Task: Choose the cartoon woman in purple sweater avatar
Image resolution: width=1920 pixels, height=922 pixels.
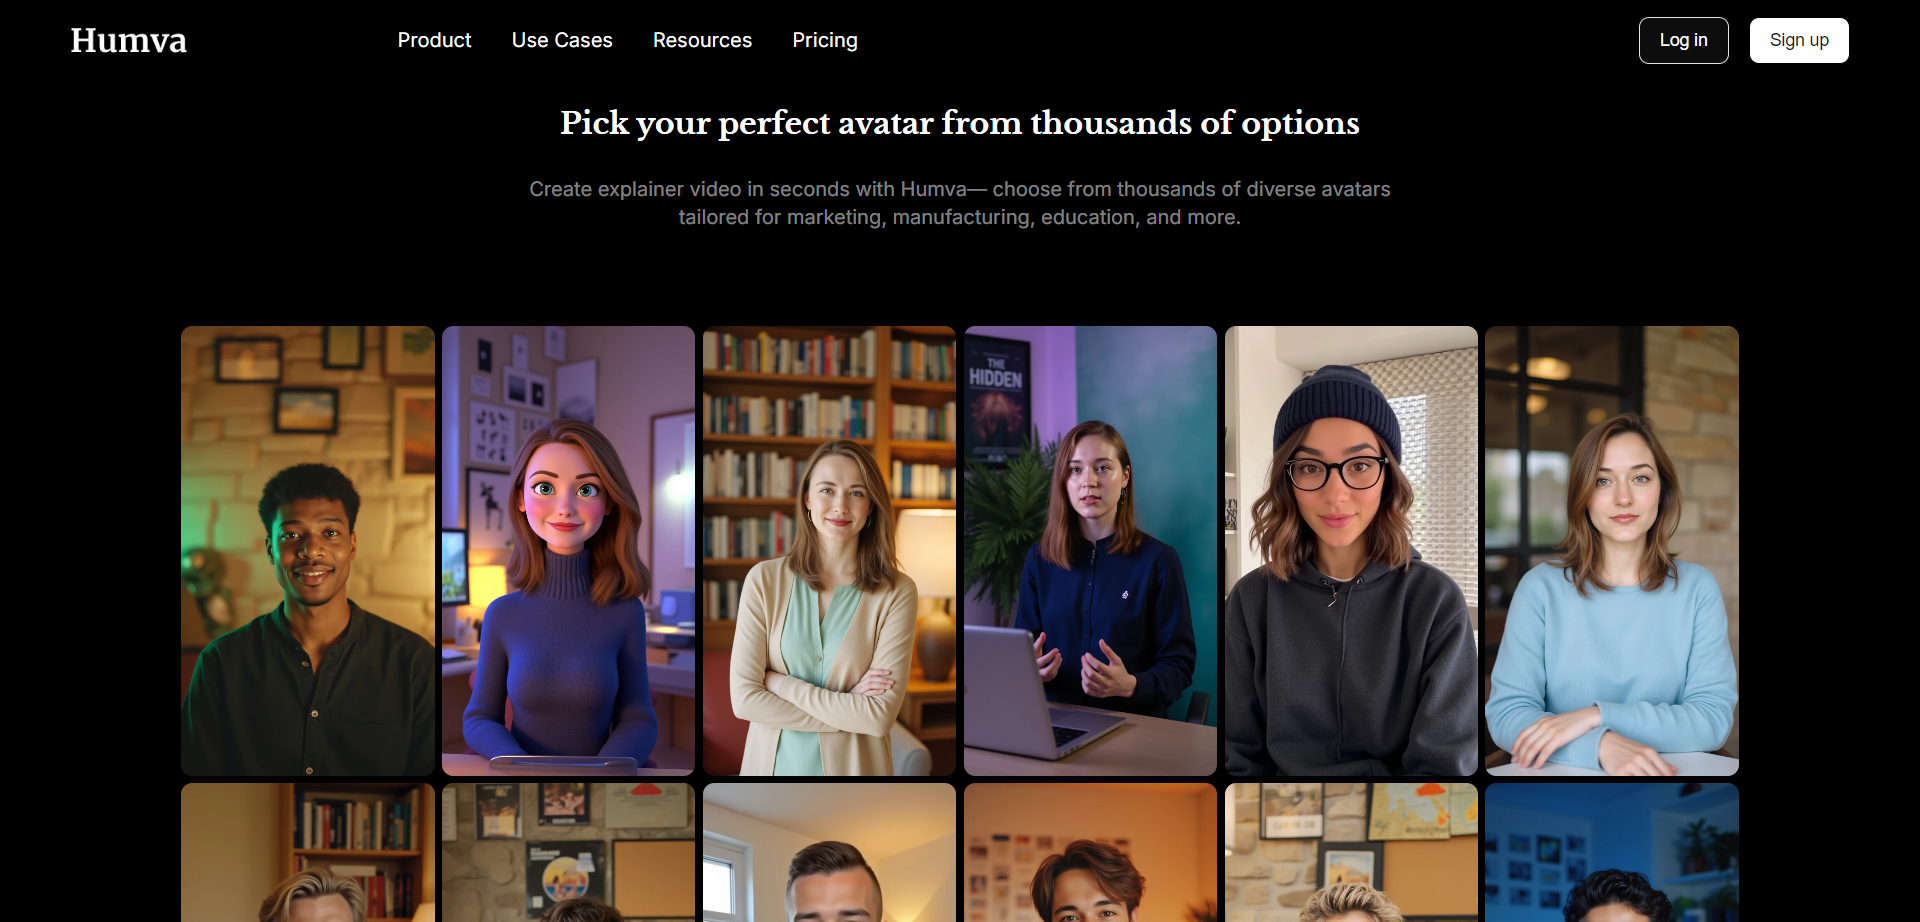Action: (568, 550)
